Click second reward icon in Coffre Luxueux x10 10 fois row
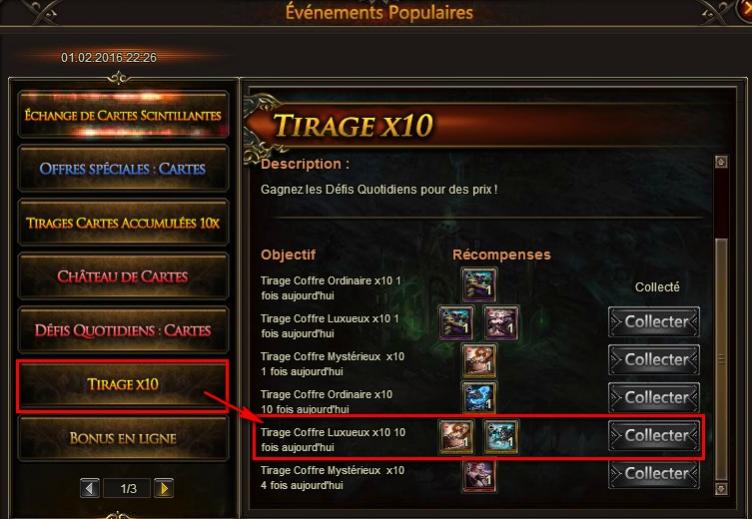 coord(501,436)
